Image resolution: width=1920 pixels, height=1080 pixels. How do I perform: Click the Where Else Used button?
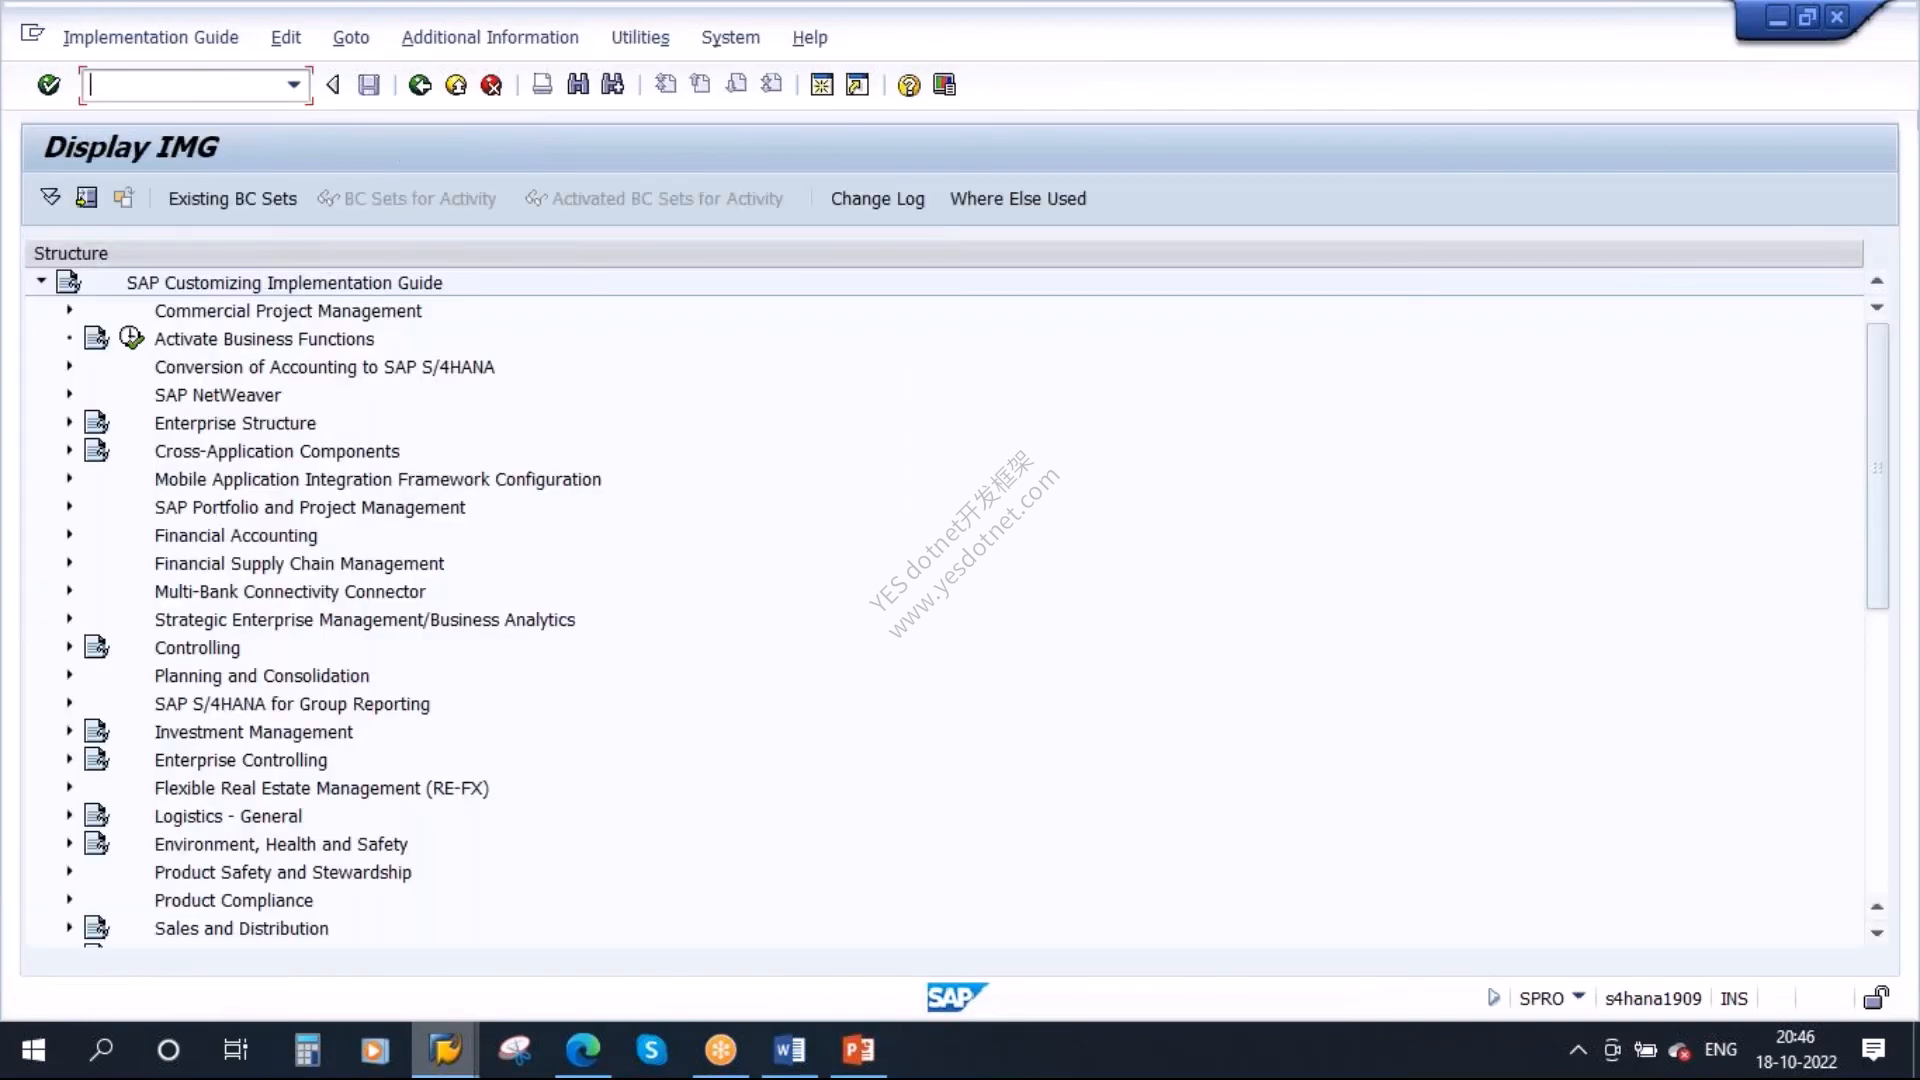1018,198
